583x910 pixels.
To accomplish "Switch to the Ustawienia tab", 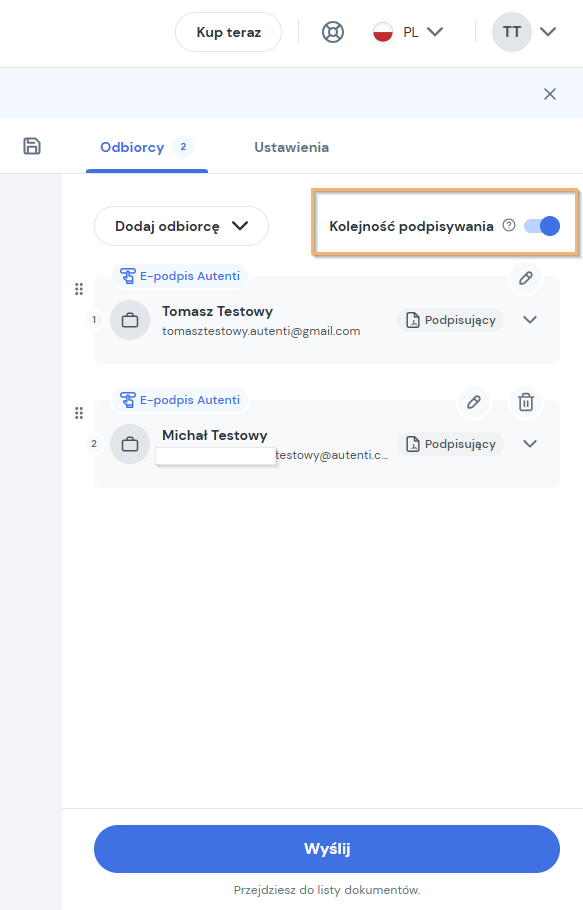I will coord(291,147).
